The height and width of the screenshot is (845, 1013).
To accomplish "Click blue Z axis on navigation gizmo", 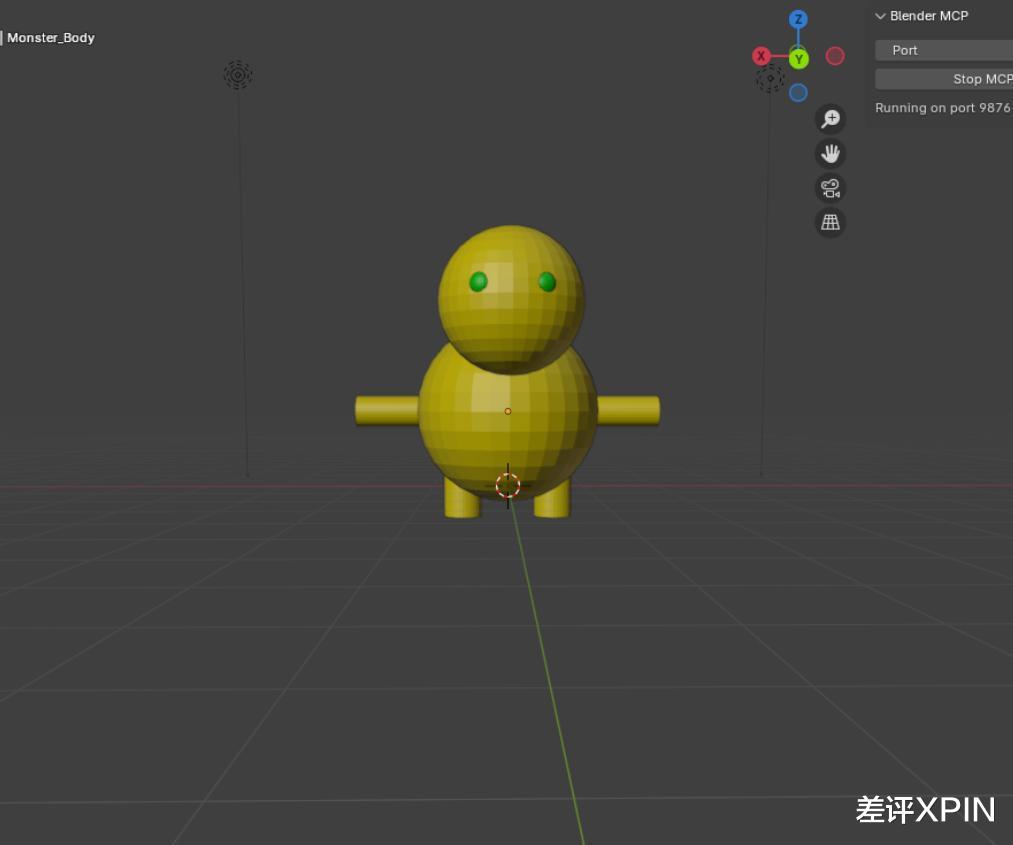I will tap(798, 20).
